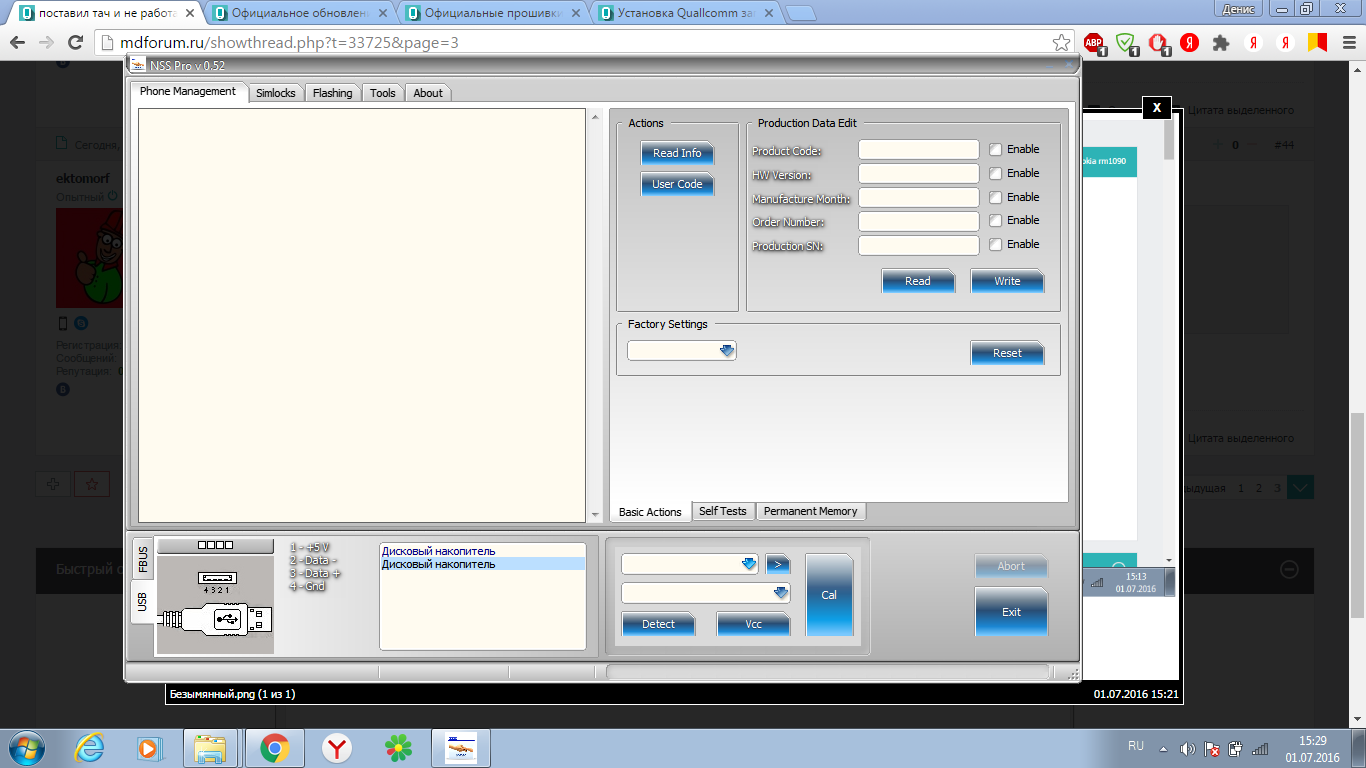This screenshot has height=768, width=1366.
Task: Show the About tab
Action: point(428,93)
